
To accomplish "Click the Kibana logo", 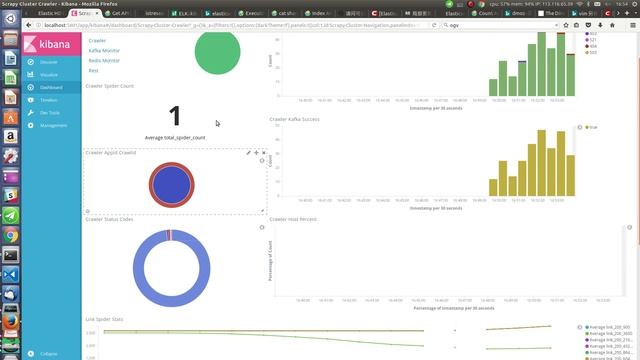I will pyautogui.click(x=51, y=44).
